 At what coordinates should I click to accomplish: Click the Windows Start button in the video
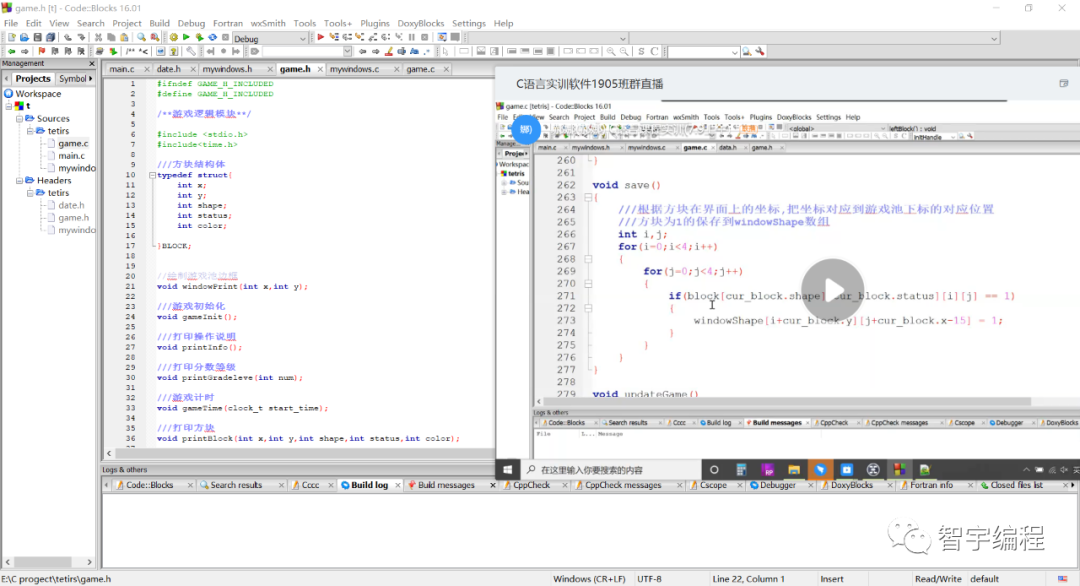pyautogui.click(x=508, y=470)
